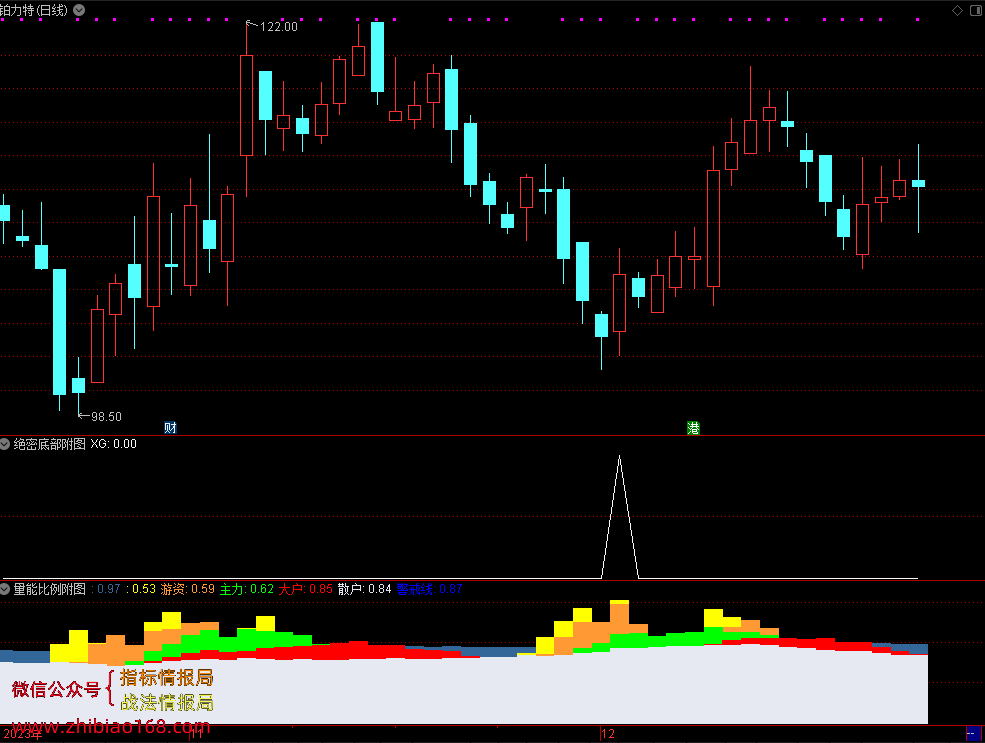Image resolution: width=985 pixels, height=743 pixels.
Task: Expand the 量能比例附图 indicator menu arrow
Action: 4,589
